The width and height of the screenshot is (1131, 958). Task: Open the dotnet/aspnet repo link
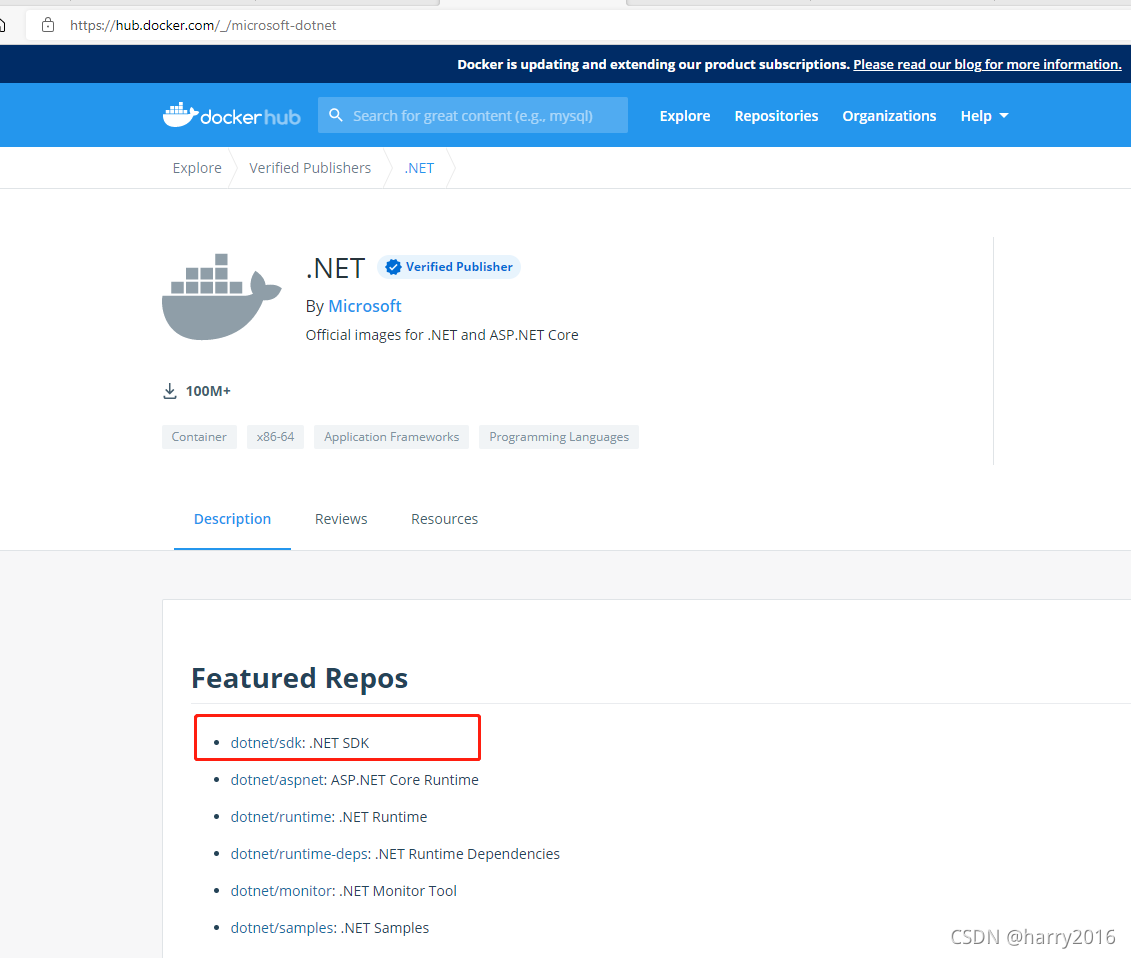pos(278,780)
